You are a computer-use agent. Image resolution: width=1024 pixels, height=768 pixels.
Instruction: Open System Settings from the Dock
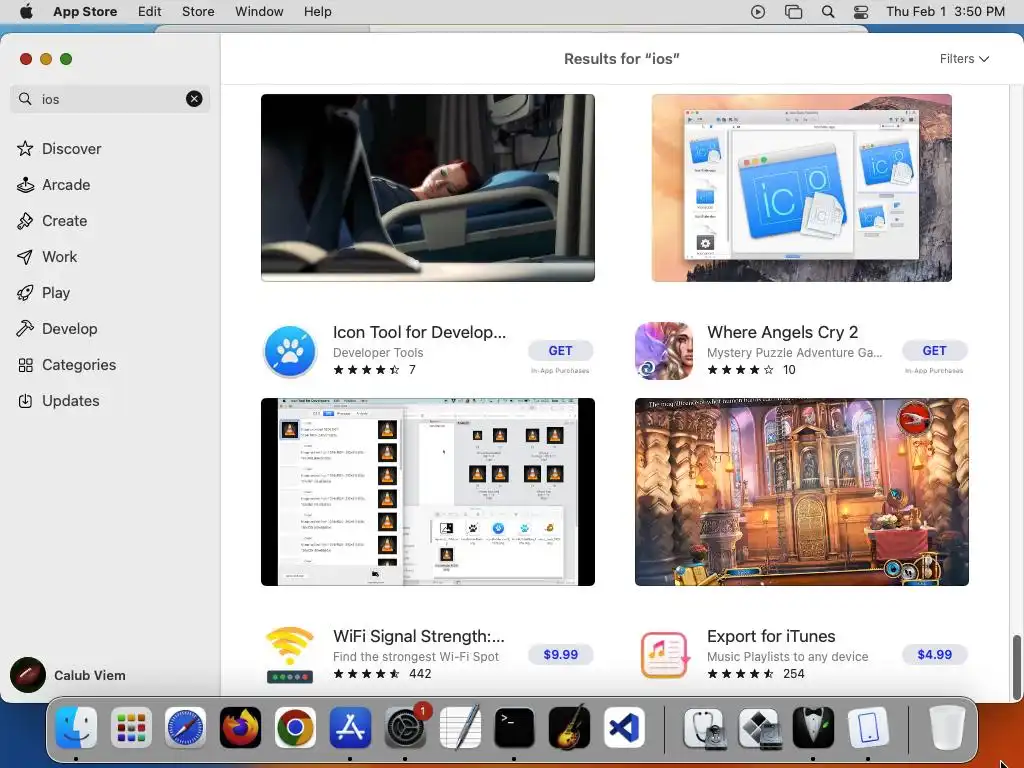click(x=405, y=728)
